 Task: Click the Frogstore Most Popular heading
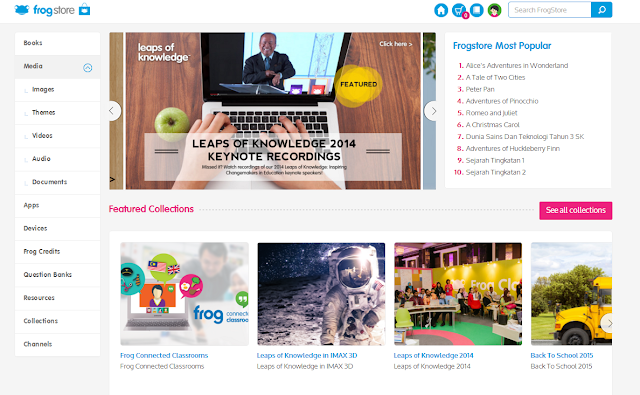coord(502,46)
